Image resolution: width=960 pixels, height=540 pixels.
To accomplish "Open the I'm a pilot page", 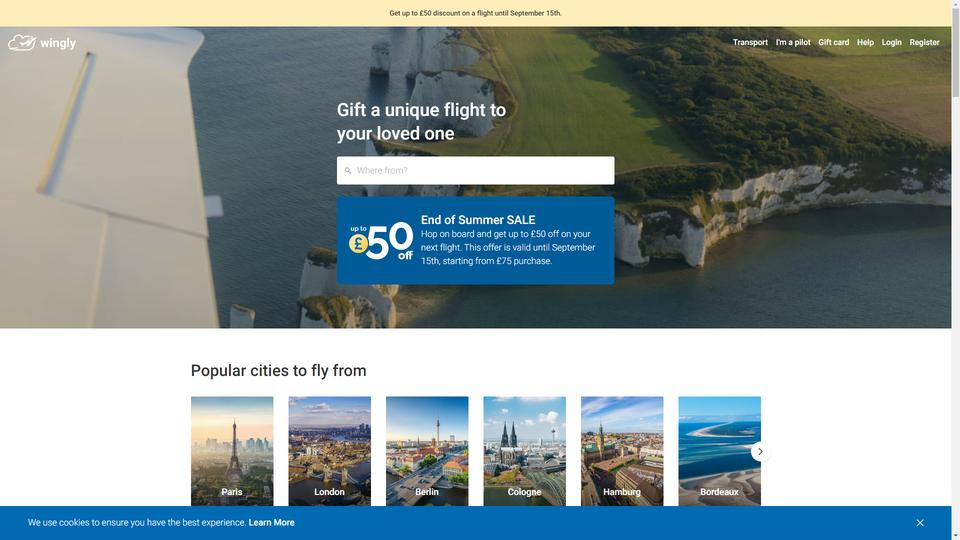I will pyautogui.click(x=793, y=42).
